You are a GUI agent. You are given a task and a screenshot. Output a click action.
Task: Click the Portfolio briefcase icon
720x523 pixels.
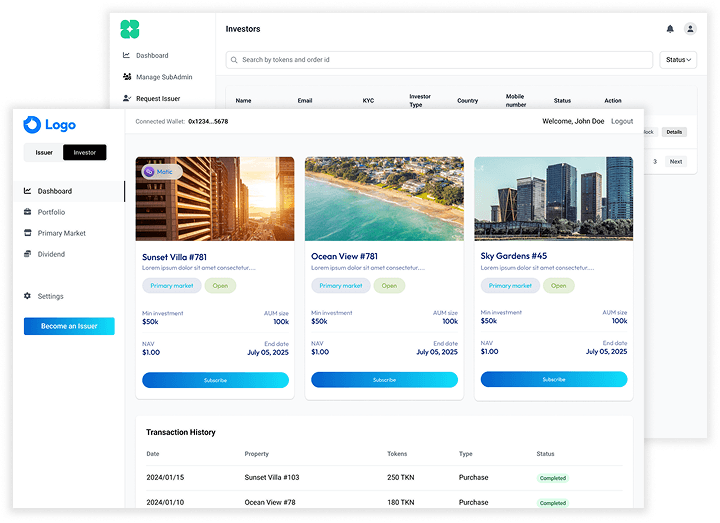(x=28, y=212)
